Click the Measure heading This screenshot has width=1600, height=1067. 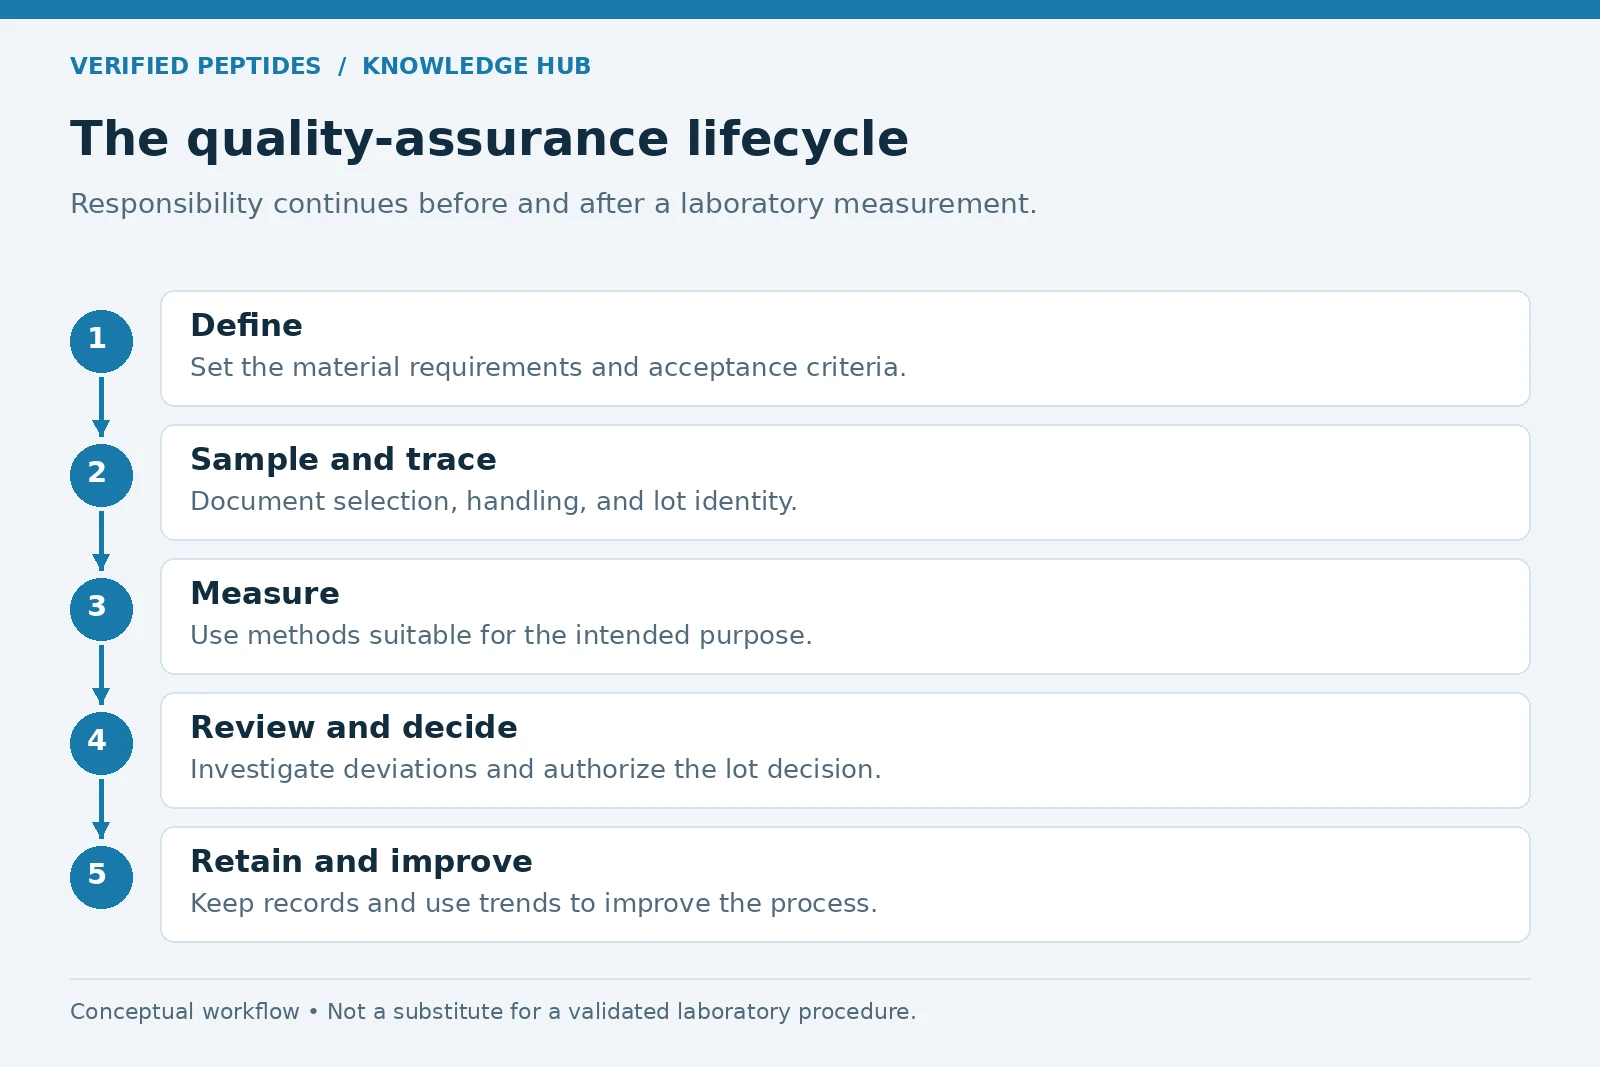[x=265, y=593]
